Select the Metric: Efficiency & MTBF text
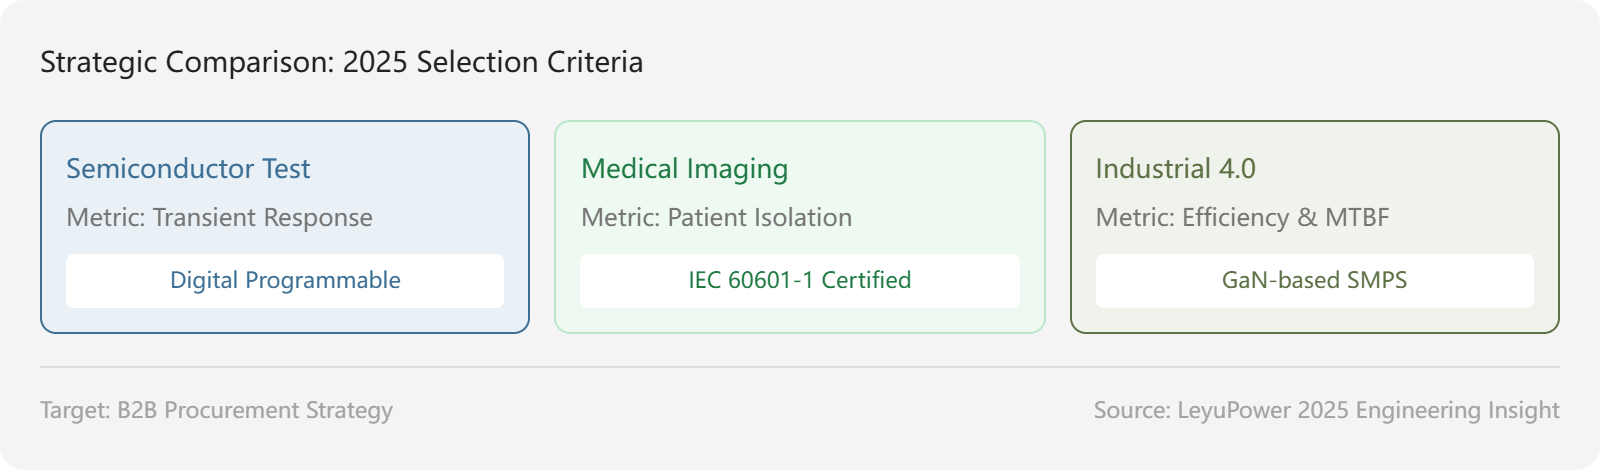Image resolution: width=1600 pixels, height=470 pixels. pyautogui.click(x=1242, y=217)
